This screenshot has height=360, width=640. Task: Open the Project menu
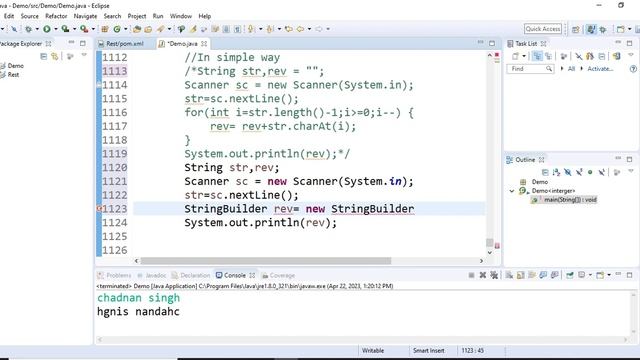(137, 16)
